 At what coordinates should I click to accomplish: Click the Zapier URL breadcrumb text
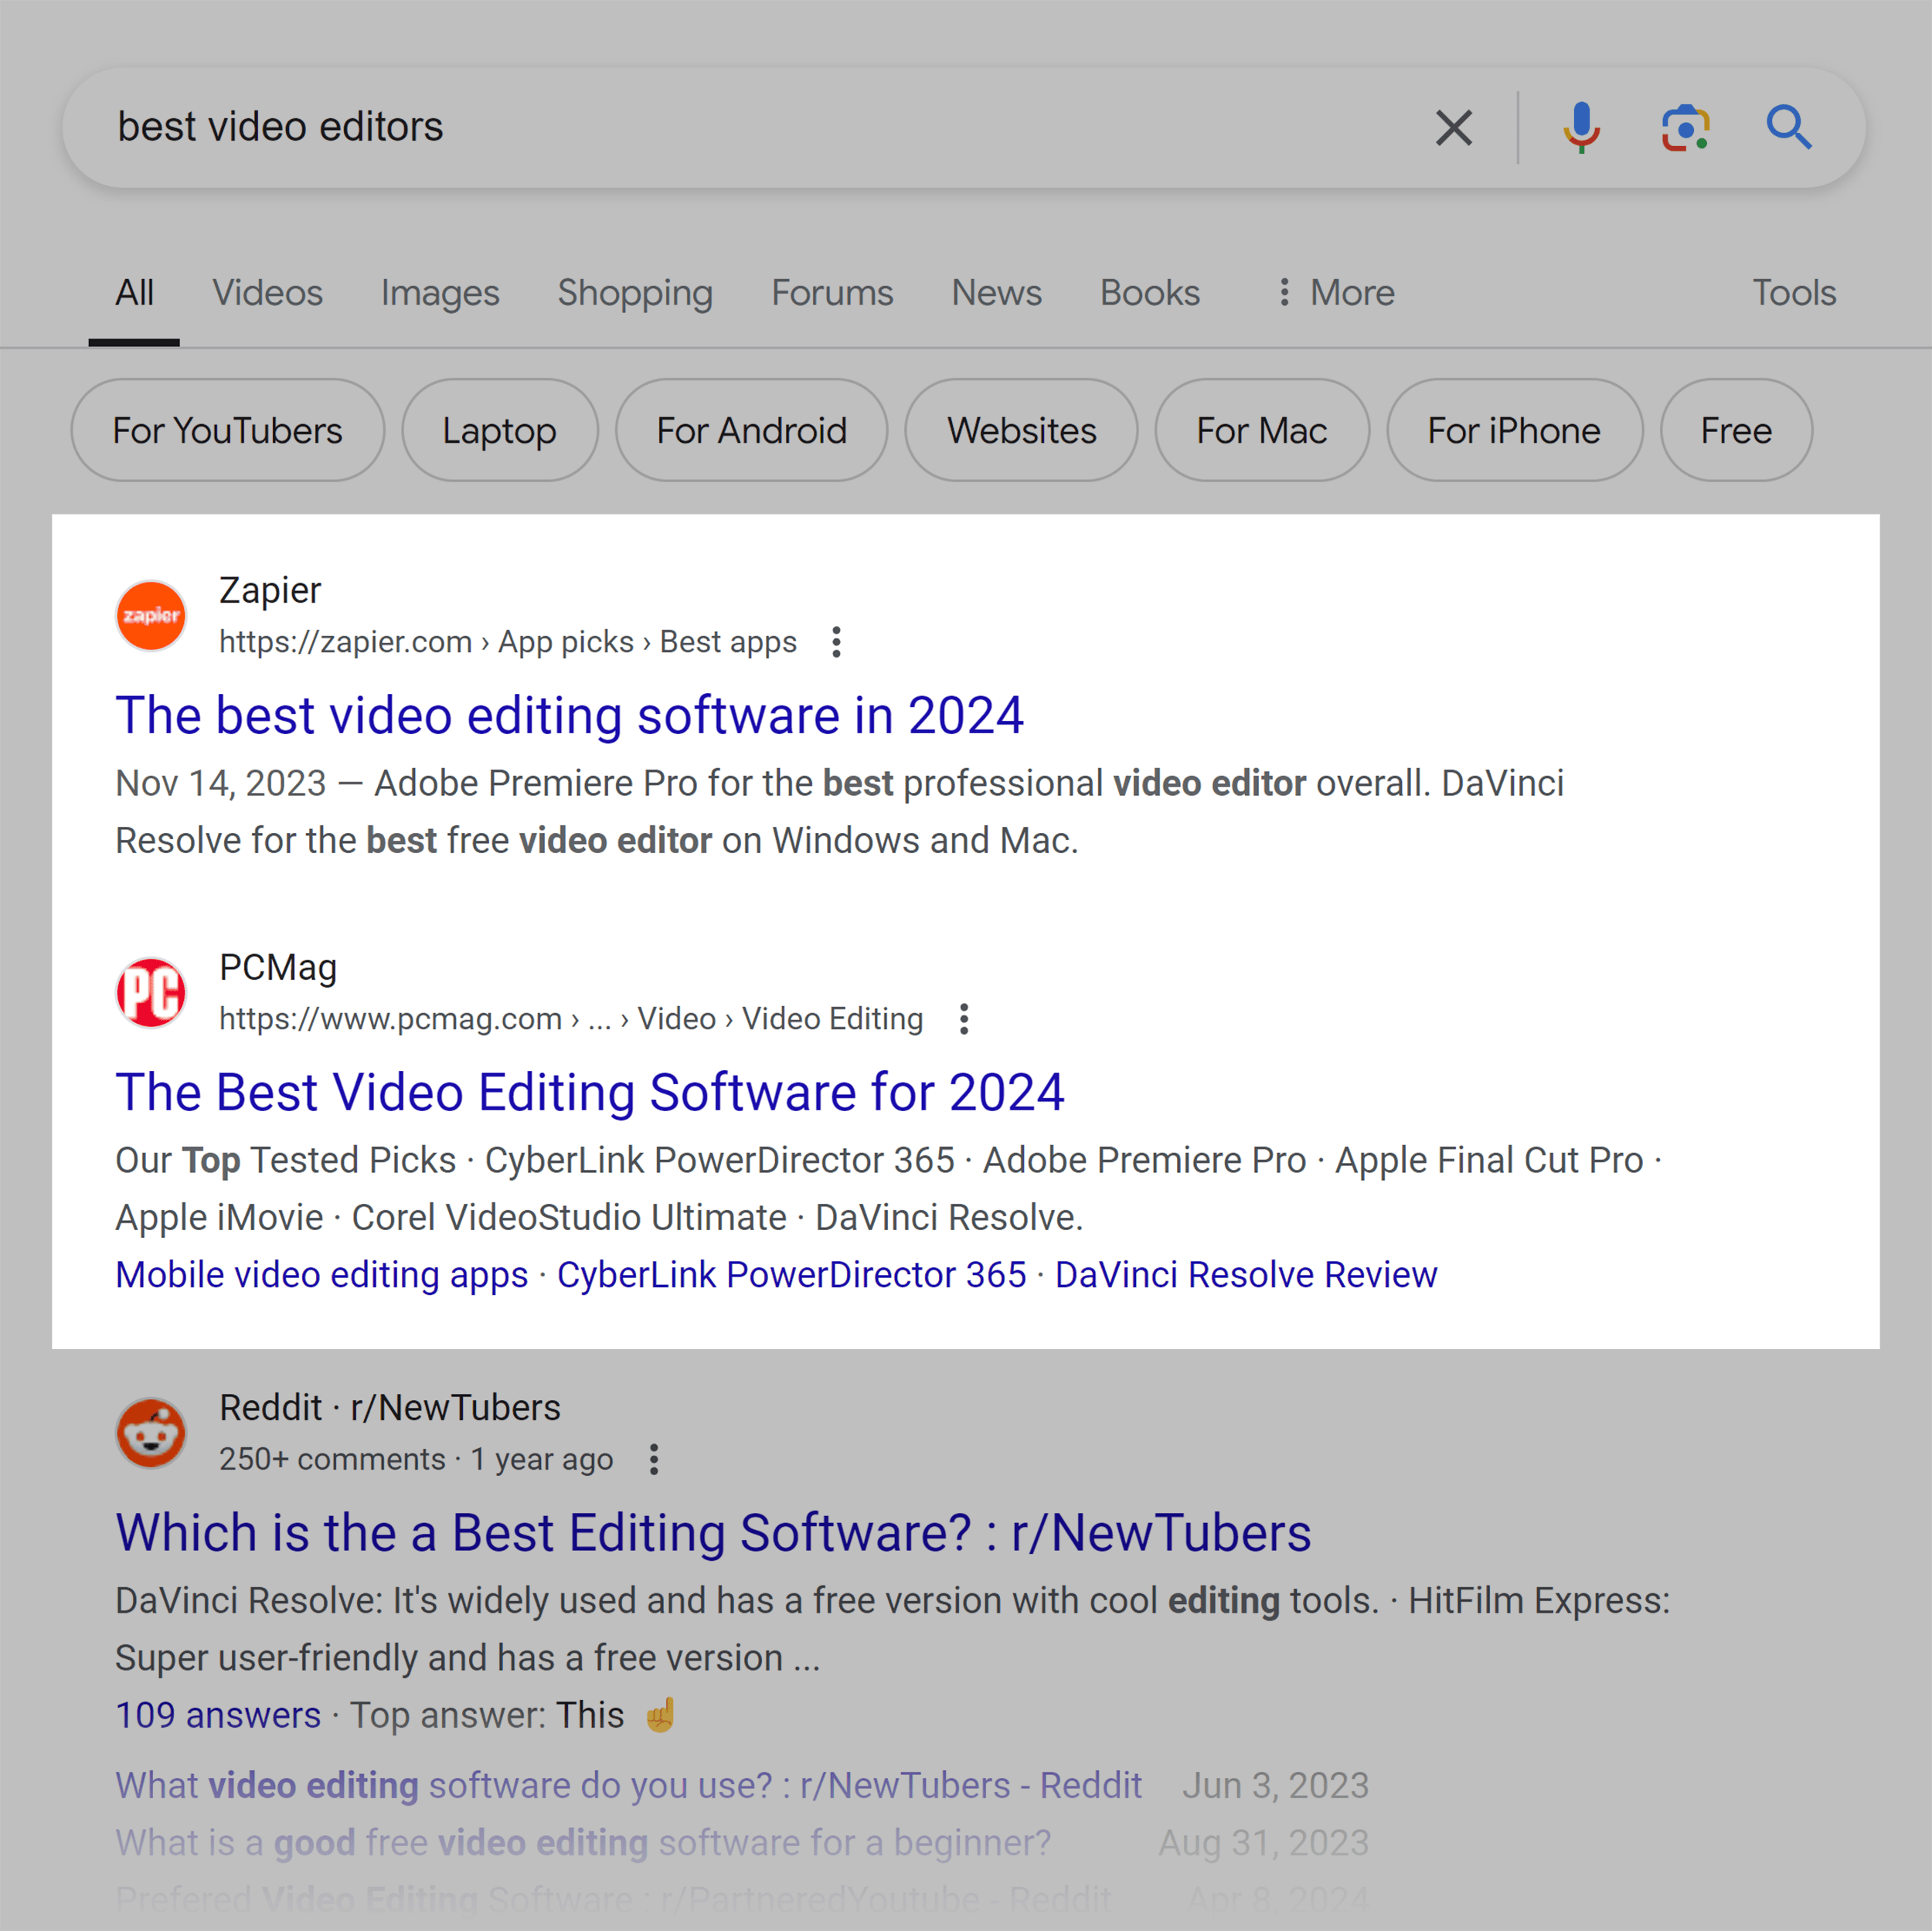[x=508, y=642]
